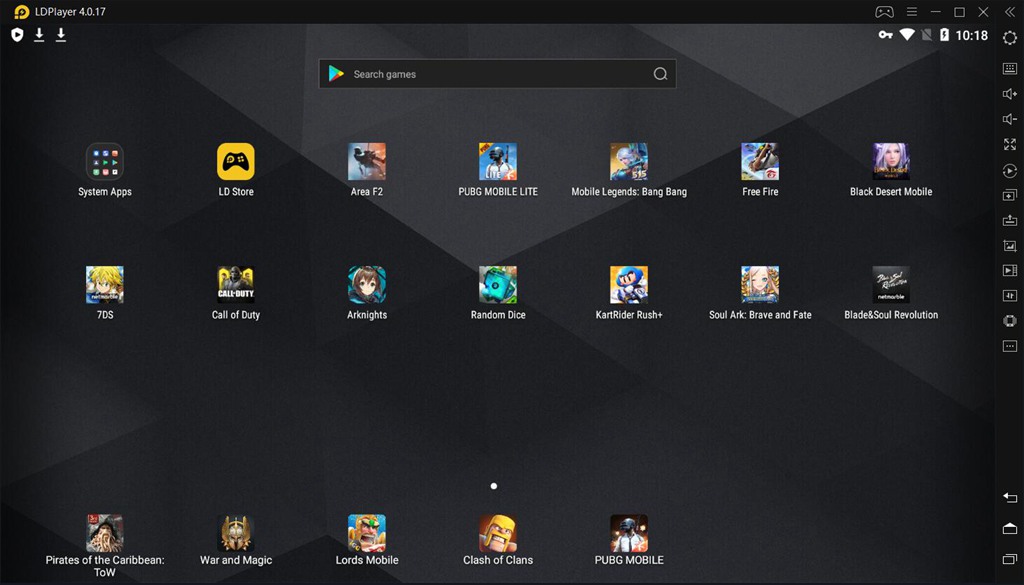Click the home screen page indicator dot

(x=494, y=486)
